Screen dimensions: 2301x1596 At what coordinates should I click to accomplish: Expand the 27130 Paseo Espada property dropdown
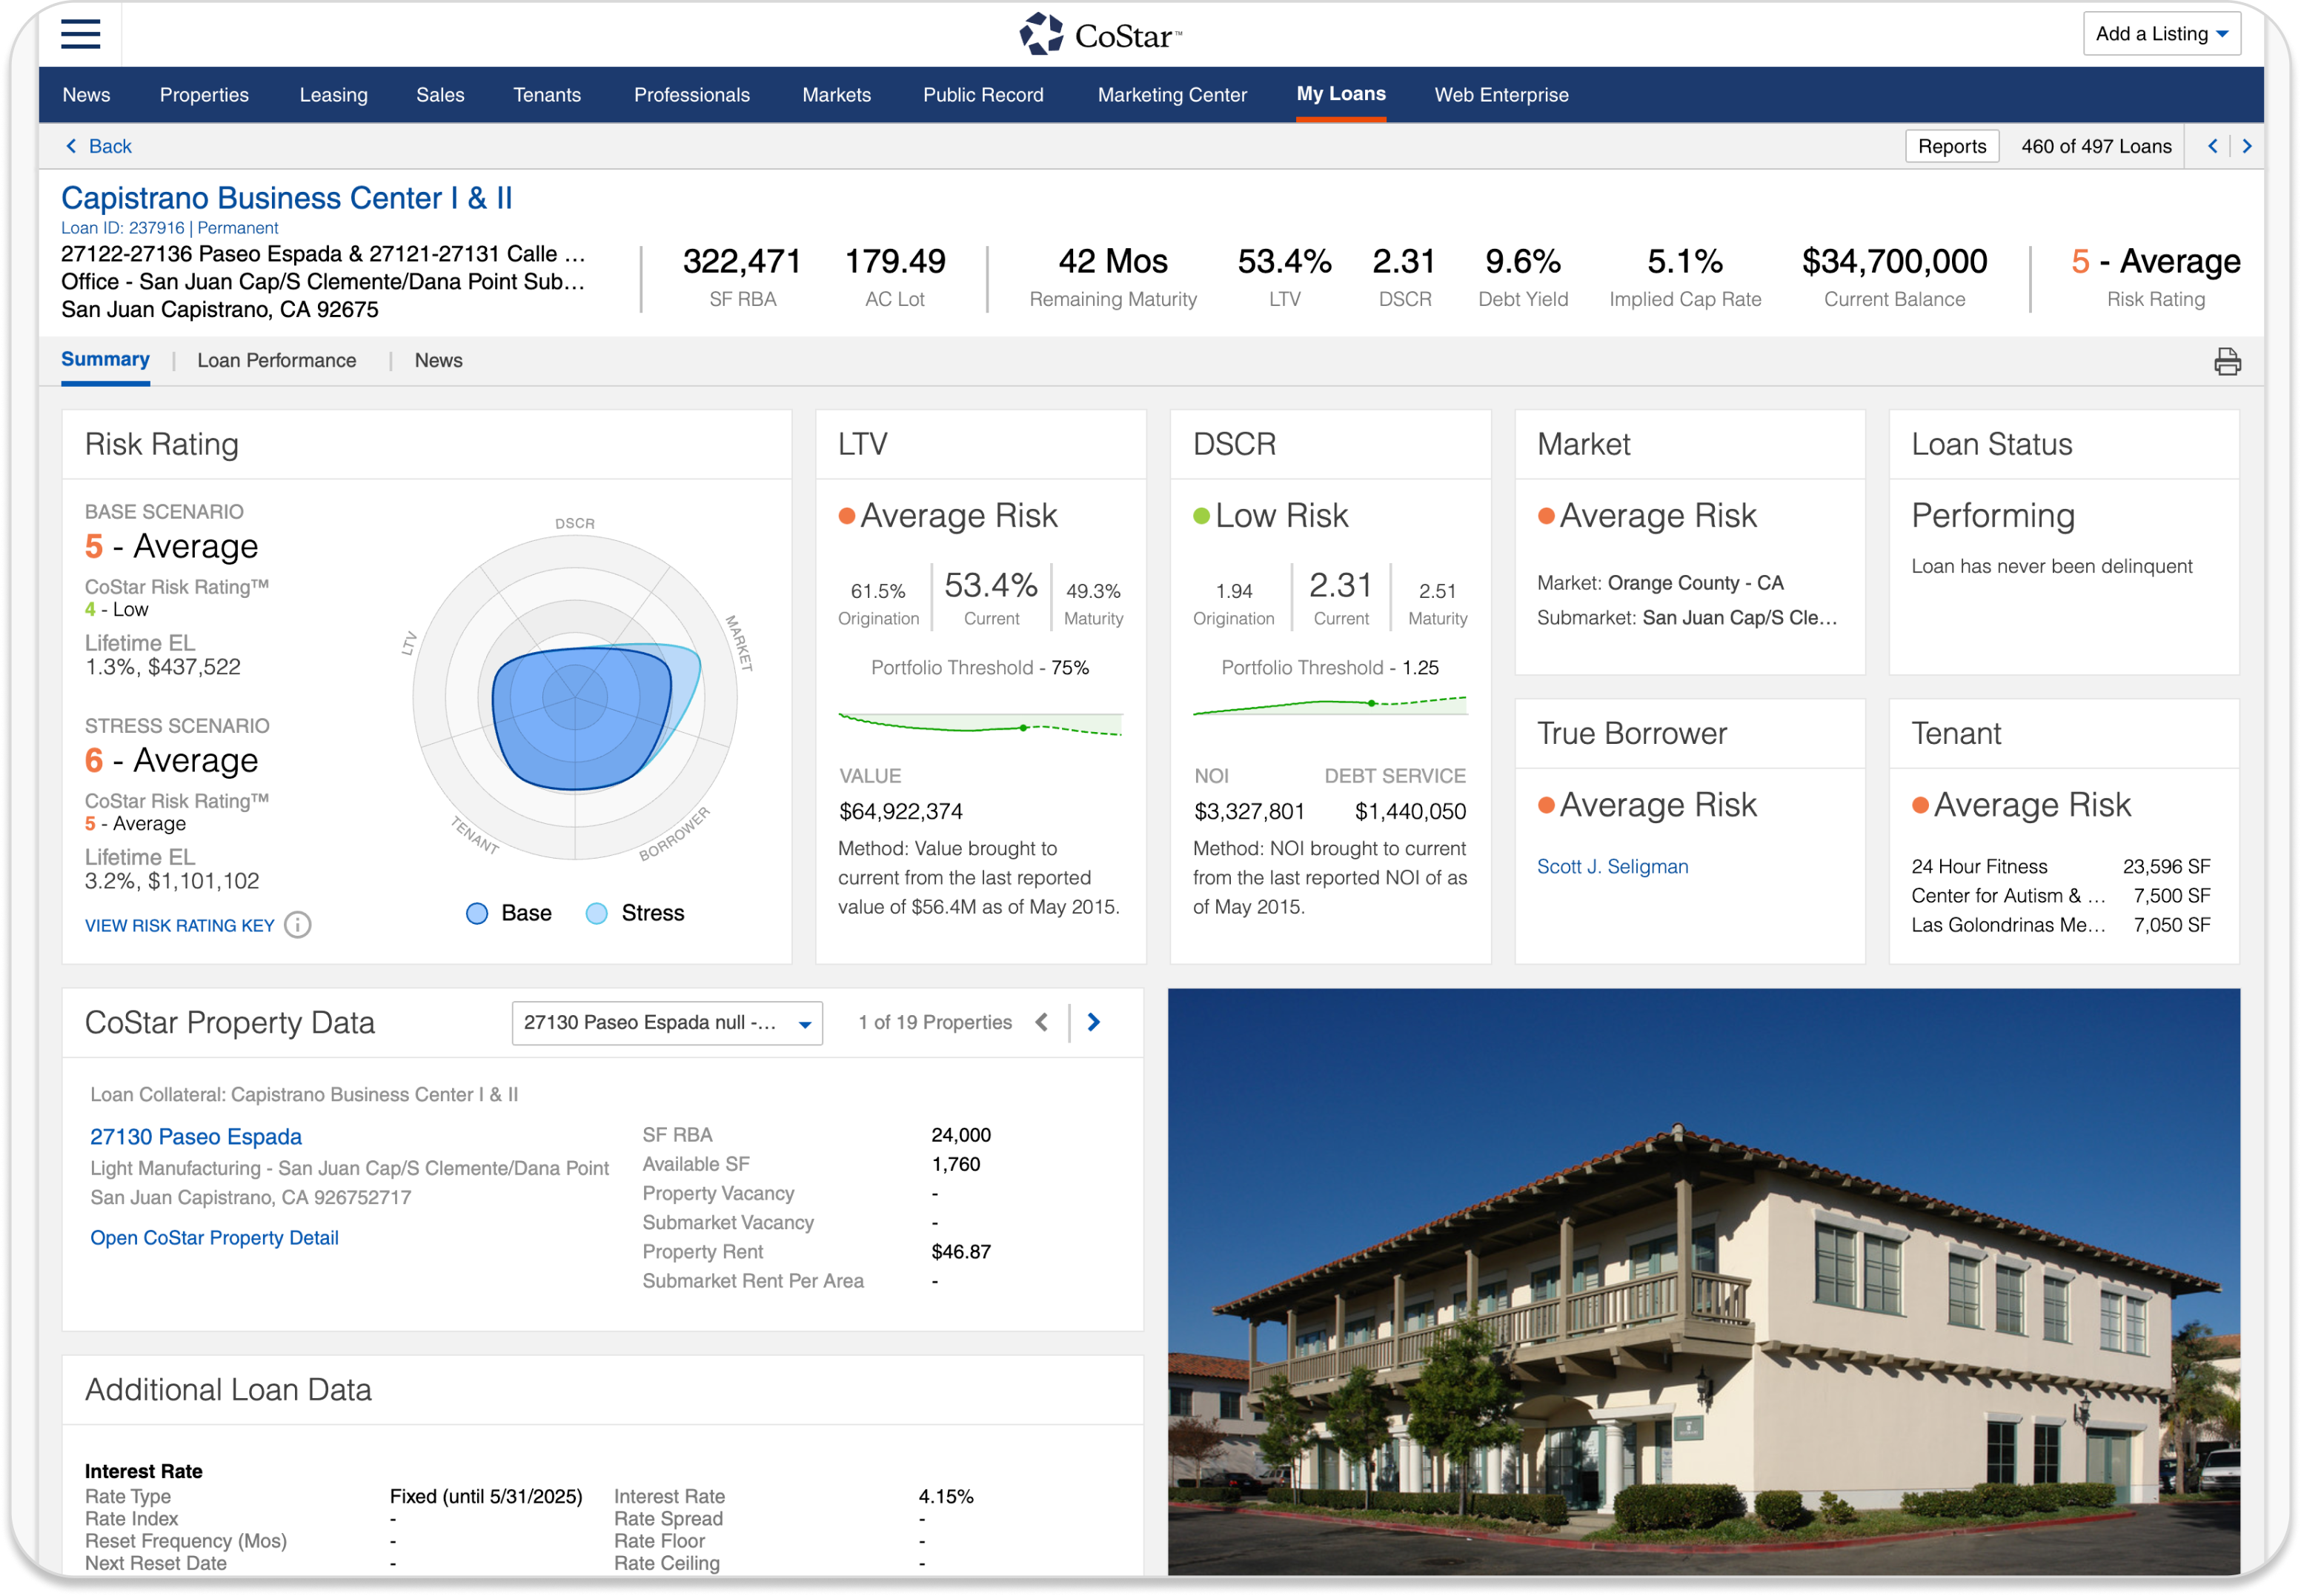(x=667, y=1023)
